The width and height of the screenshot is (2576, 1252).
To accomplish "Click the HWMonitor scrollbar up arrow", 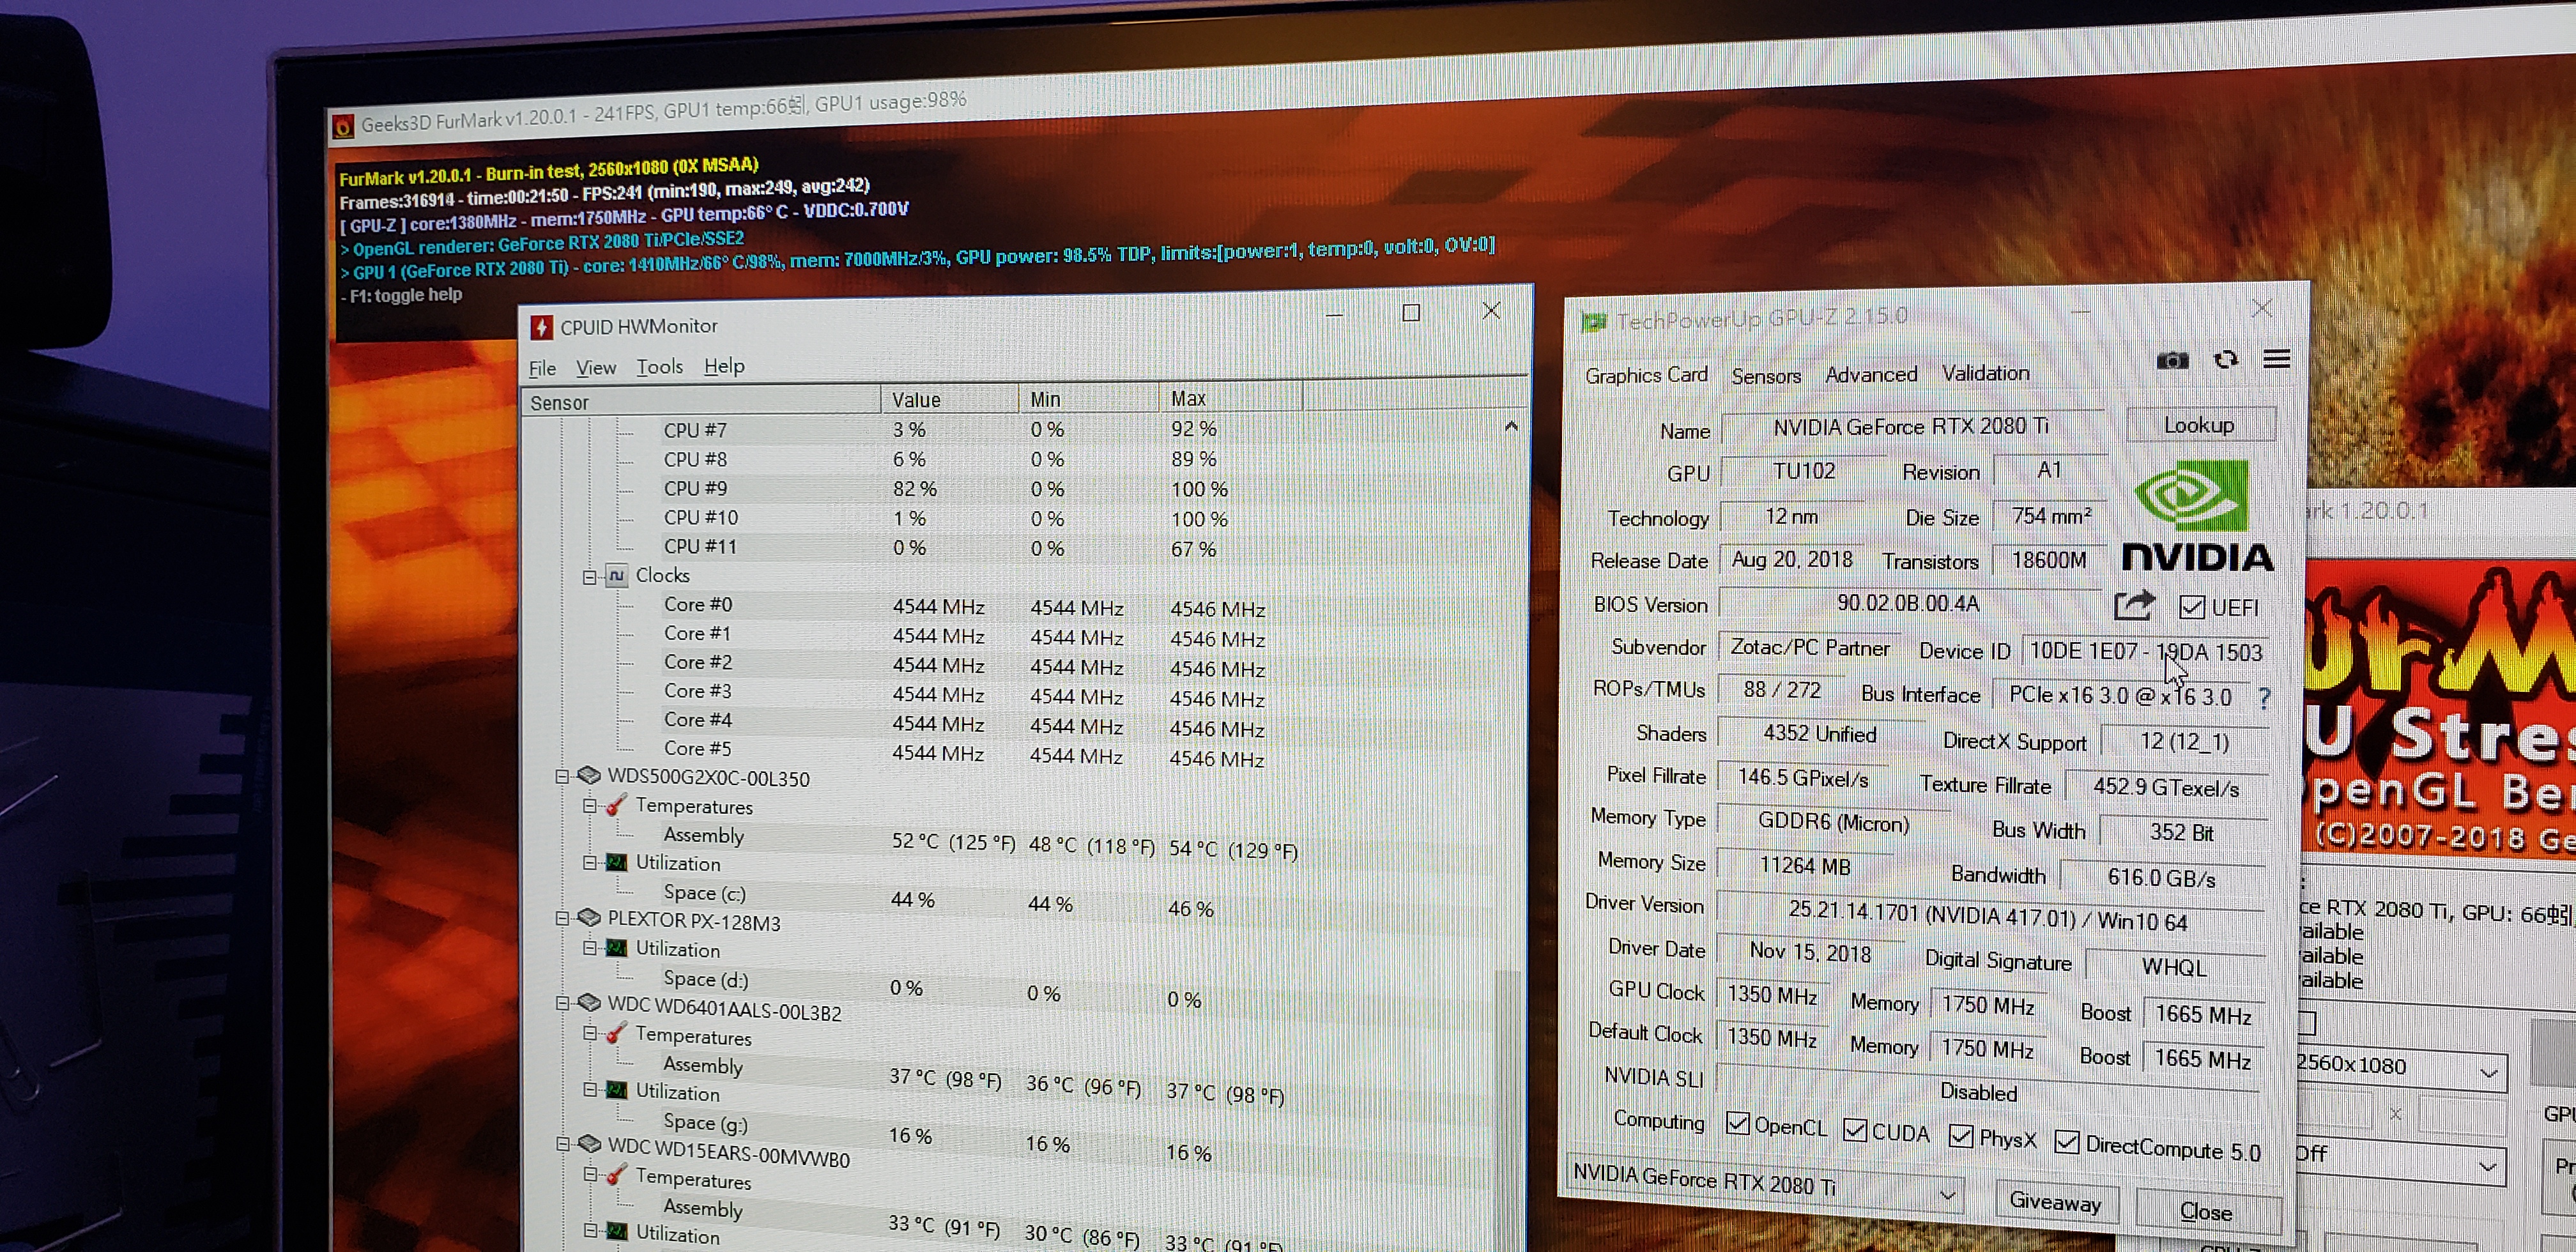I will (x=1511, y=427).
